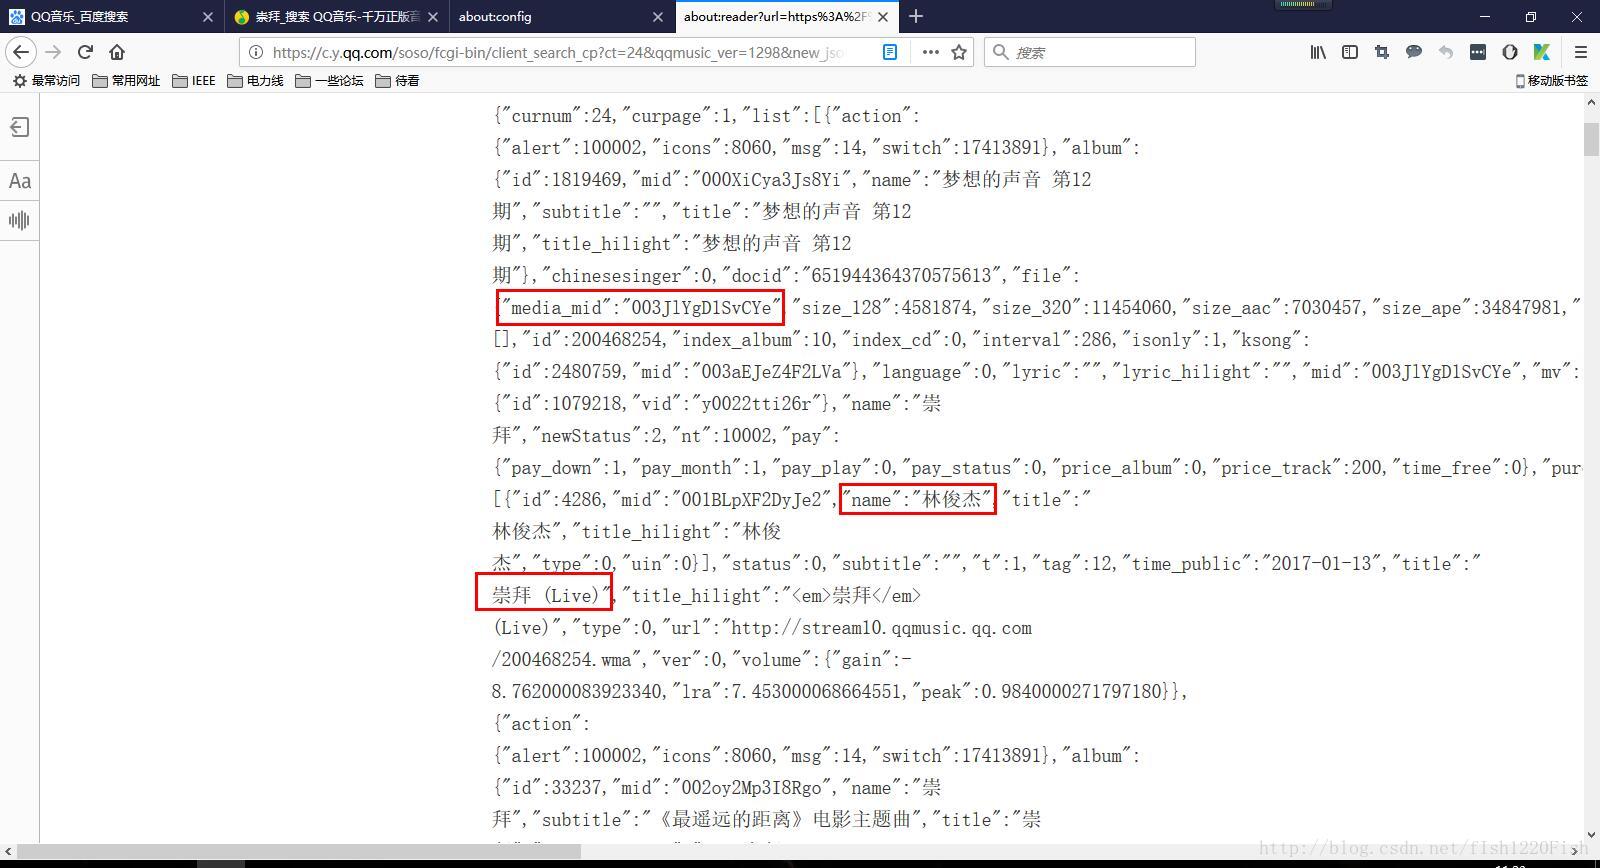
Task: Click the "media_mid":"003JlYgD1SvCYe" text
Action: (x=641, y=308)
